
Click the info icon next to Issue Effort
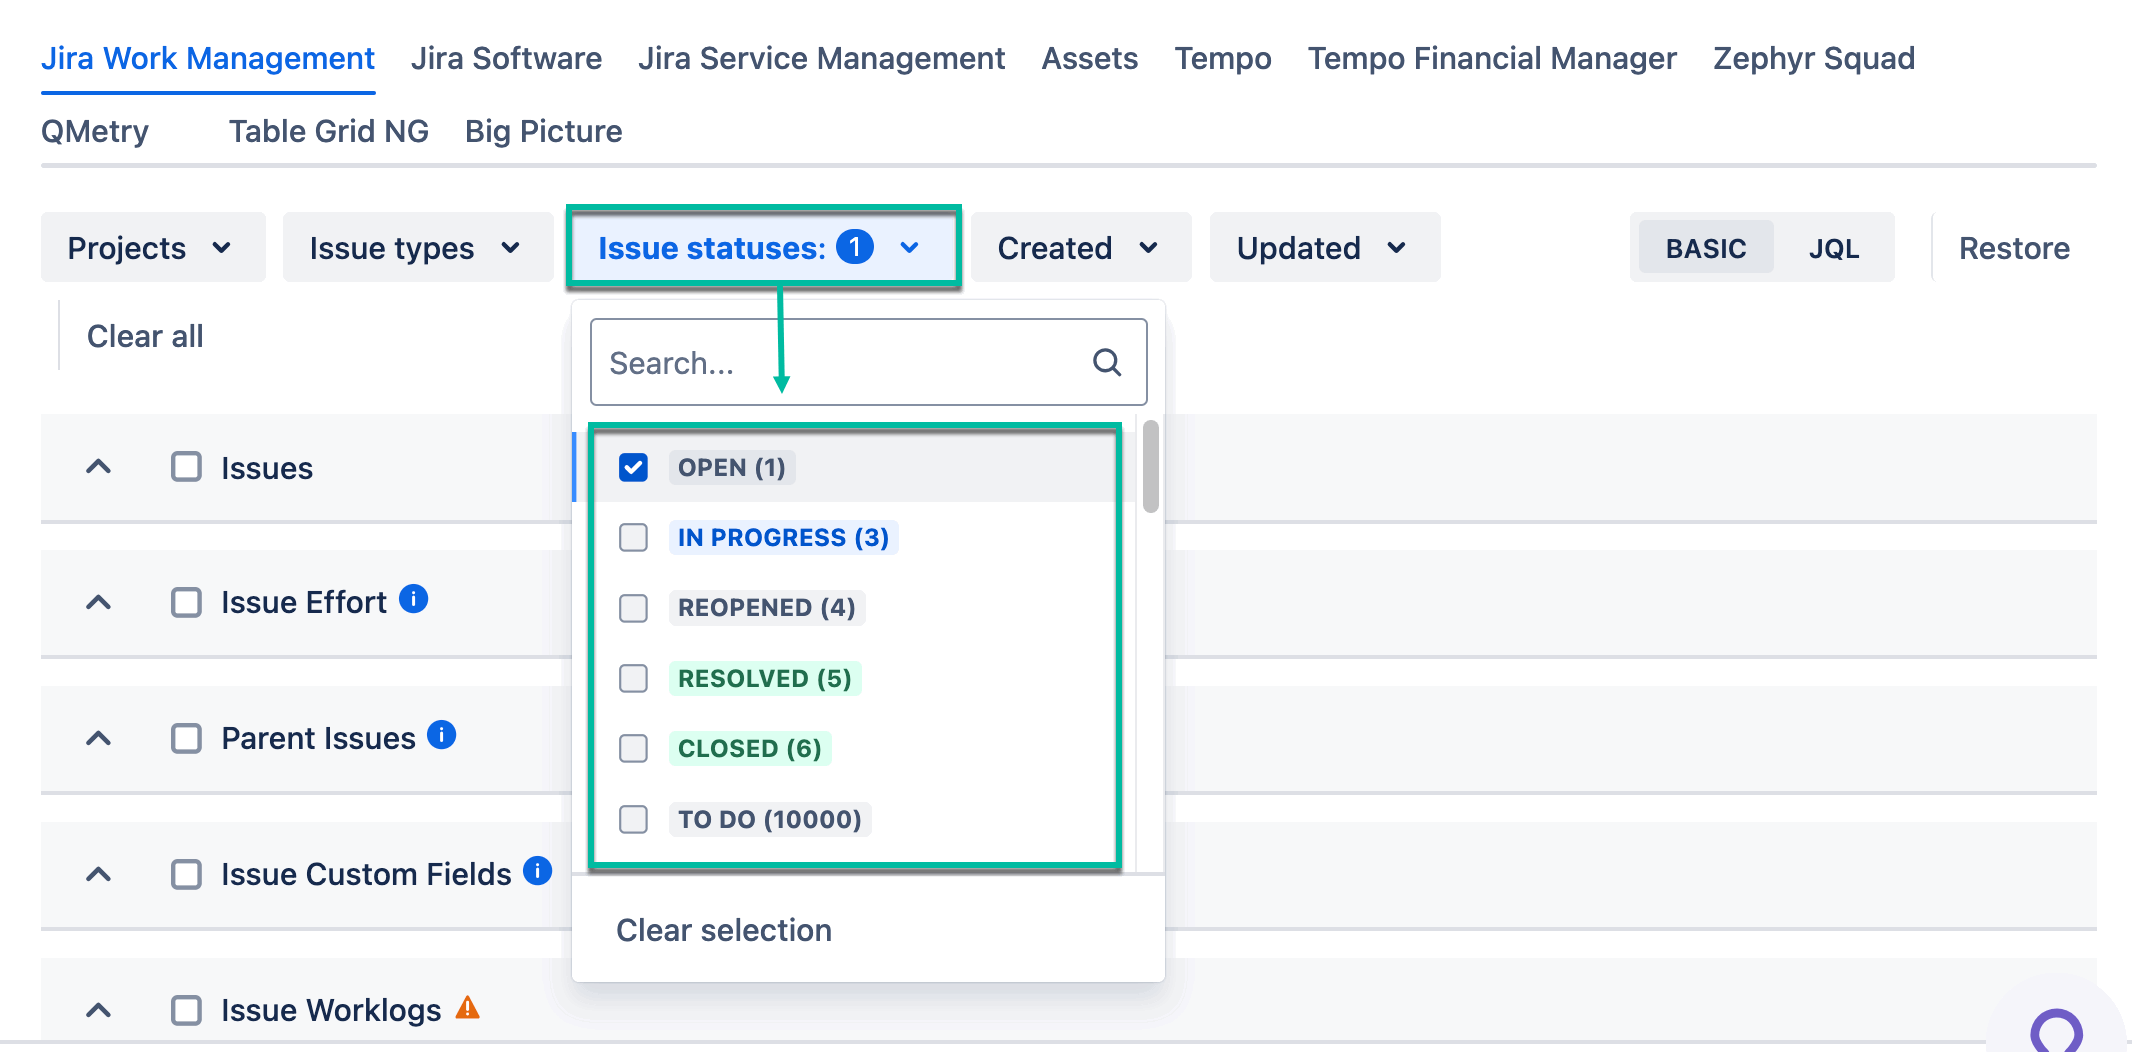point(414,599)
